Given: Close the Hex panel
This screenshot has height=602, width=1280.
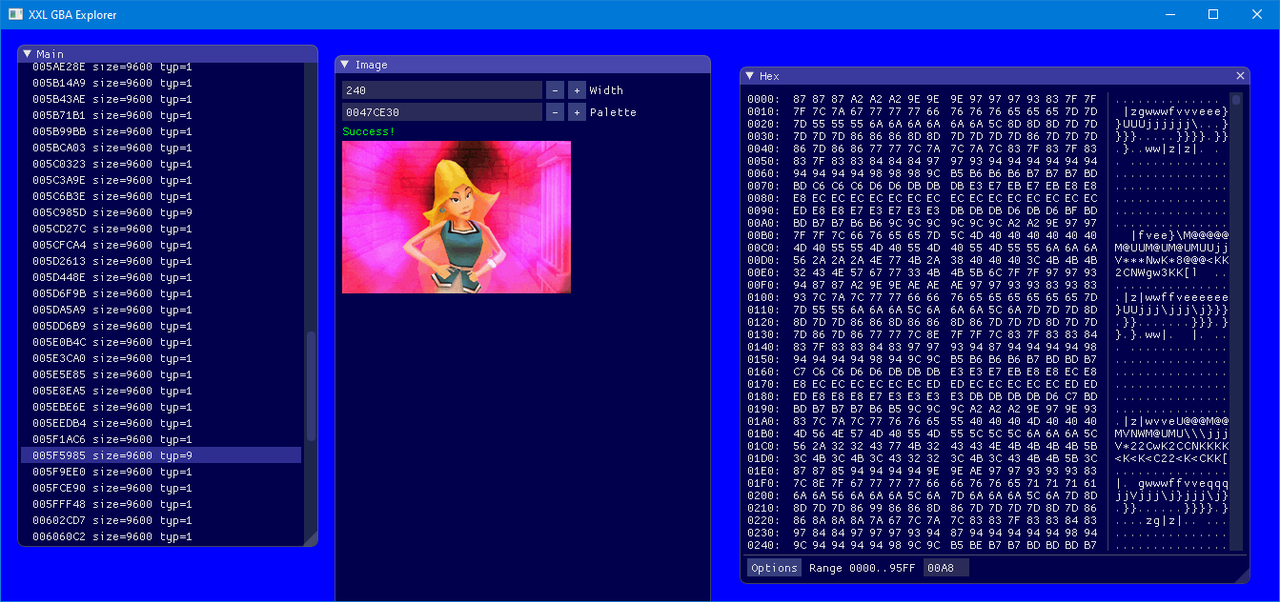Looking at the screenshot, I should (x=1240, y=76).
